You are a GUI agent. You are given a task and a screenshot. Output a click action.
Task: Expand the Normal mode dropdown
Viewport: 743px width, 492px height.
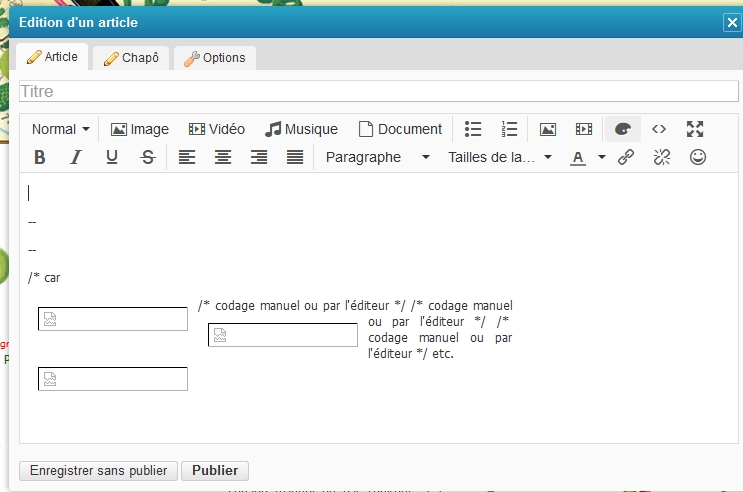coord(60,129)
